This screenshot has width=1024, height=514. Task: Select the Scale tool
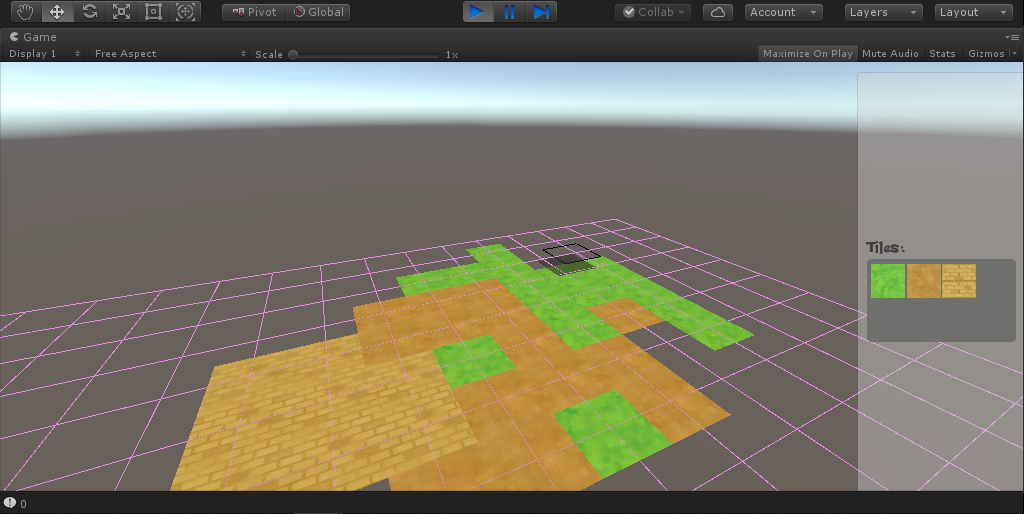point(121,12)
